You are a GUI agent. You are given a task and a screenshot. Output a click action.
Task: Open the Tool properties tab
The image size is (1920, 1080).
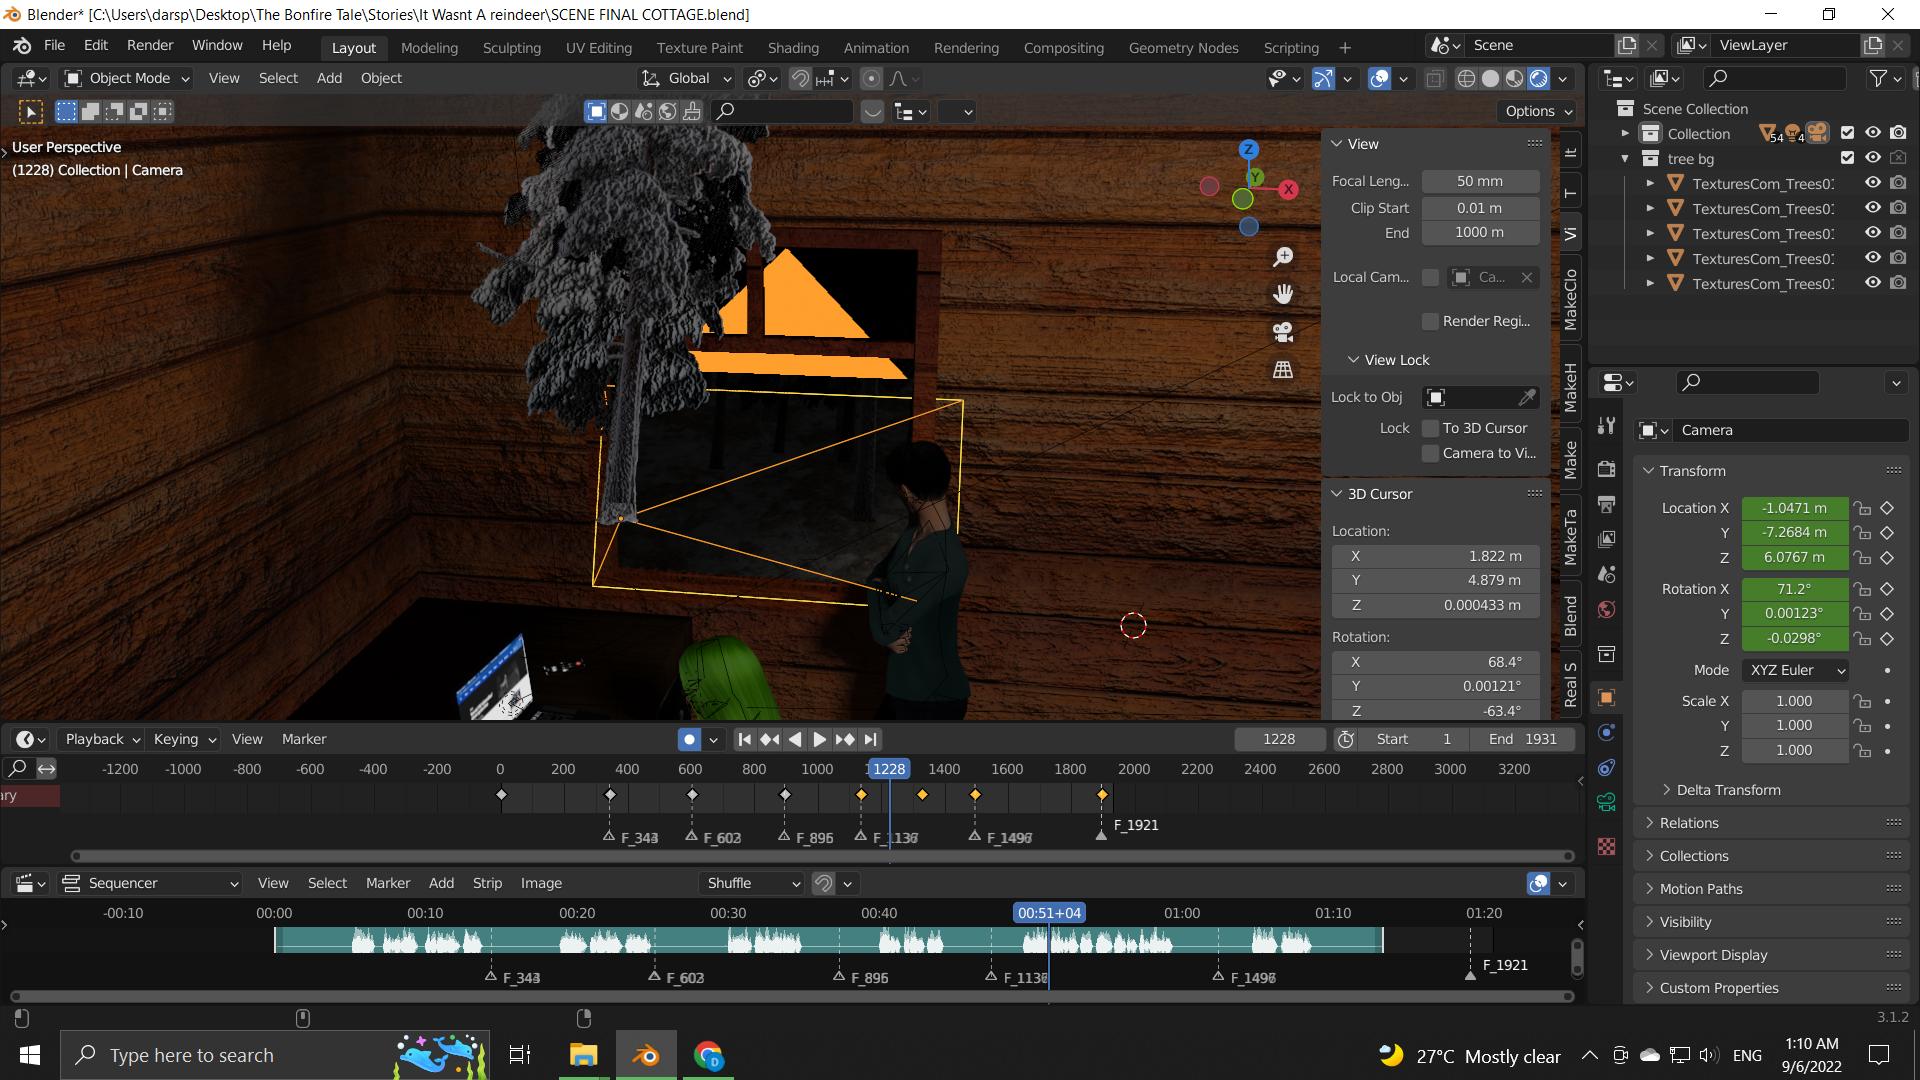1607,426
